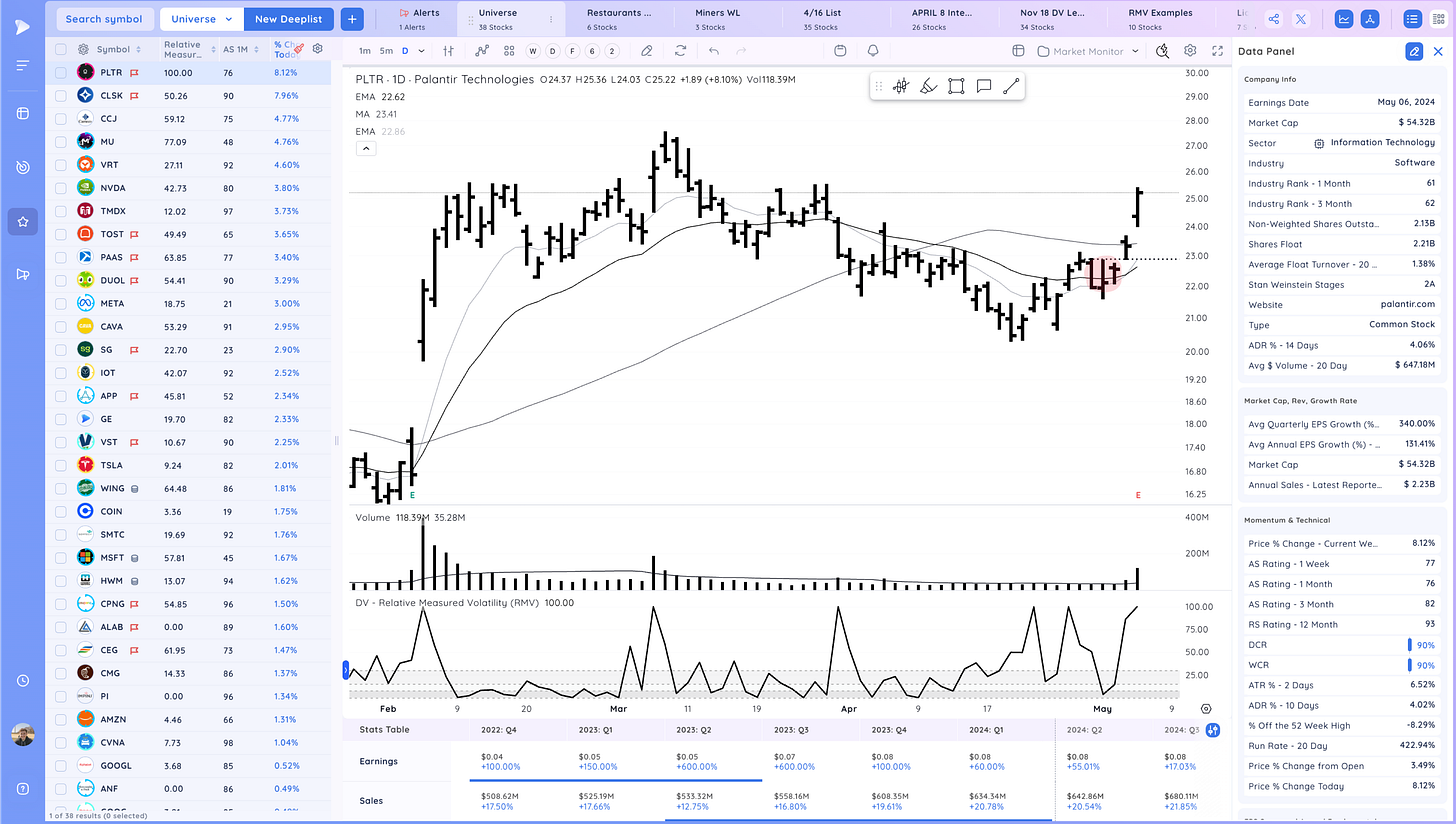Open the history clock sidebar icon
1456x824 pixels.
pos(22,680)
